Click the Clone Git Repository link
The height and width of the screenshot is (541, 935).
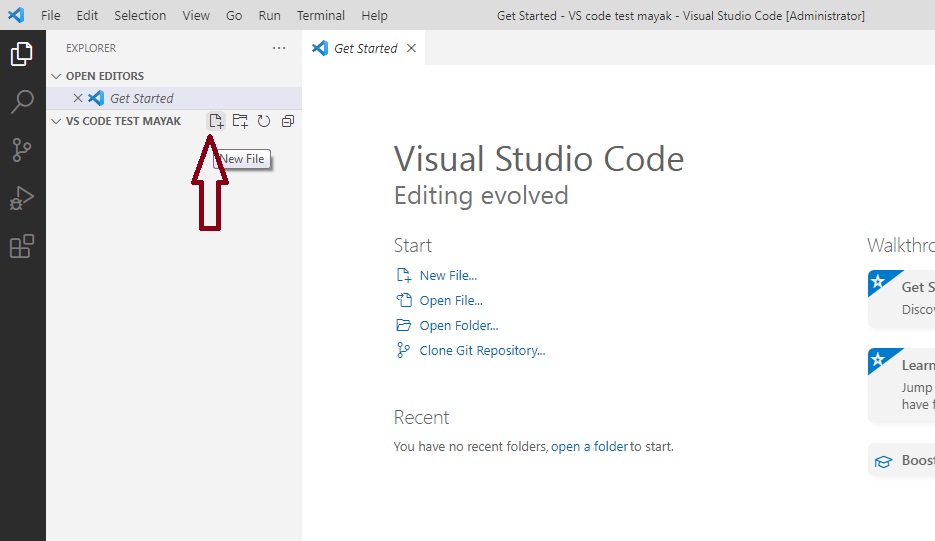pyautogui.click(x=482, y=350)
